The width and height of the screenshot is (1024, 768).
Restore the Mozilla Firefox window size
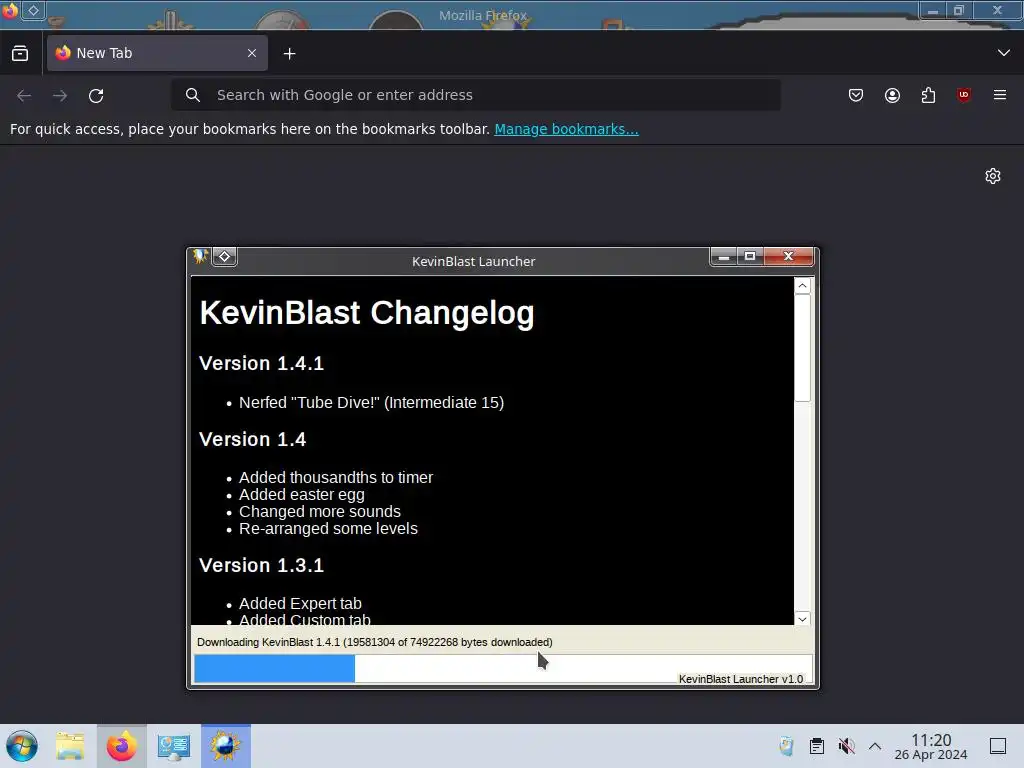pos(959,10)
